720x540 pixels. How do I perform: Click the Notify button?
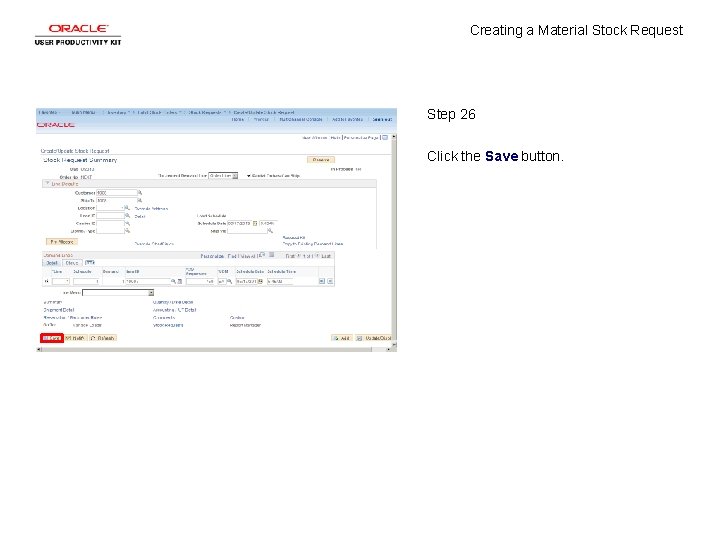point(75,338)
